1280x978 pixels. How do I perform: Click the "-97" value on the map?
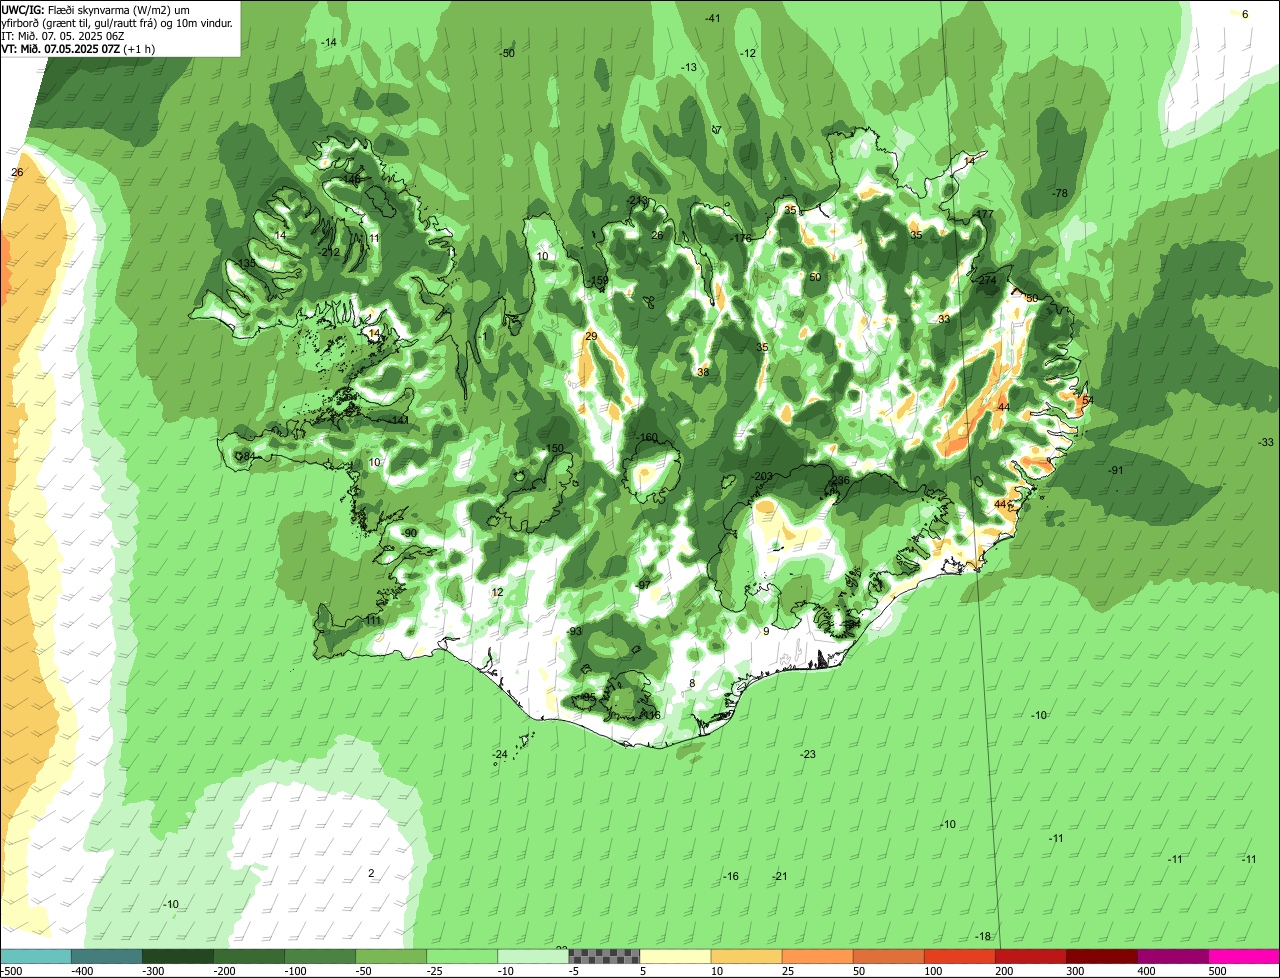coord(644,585)
